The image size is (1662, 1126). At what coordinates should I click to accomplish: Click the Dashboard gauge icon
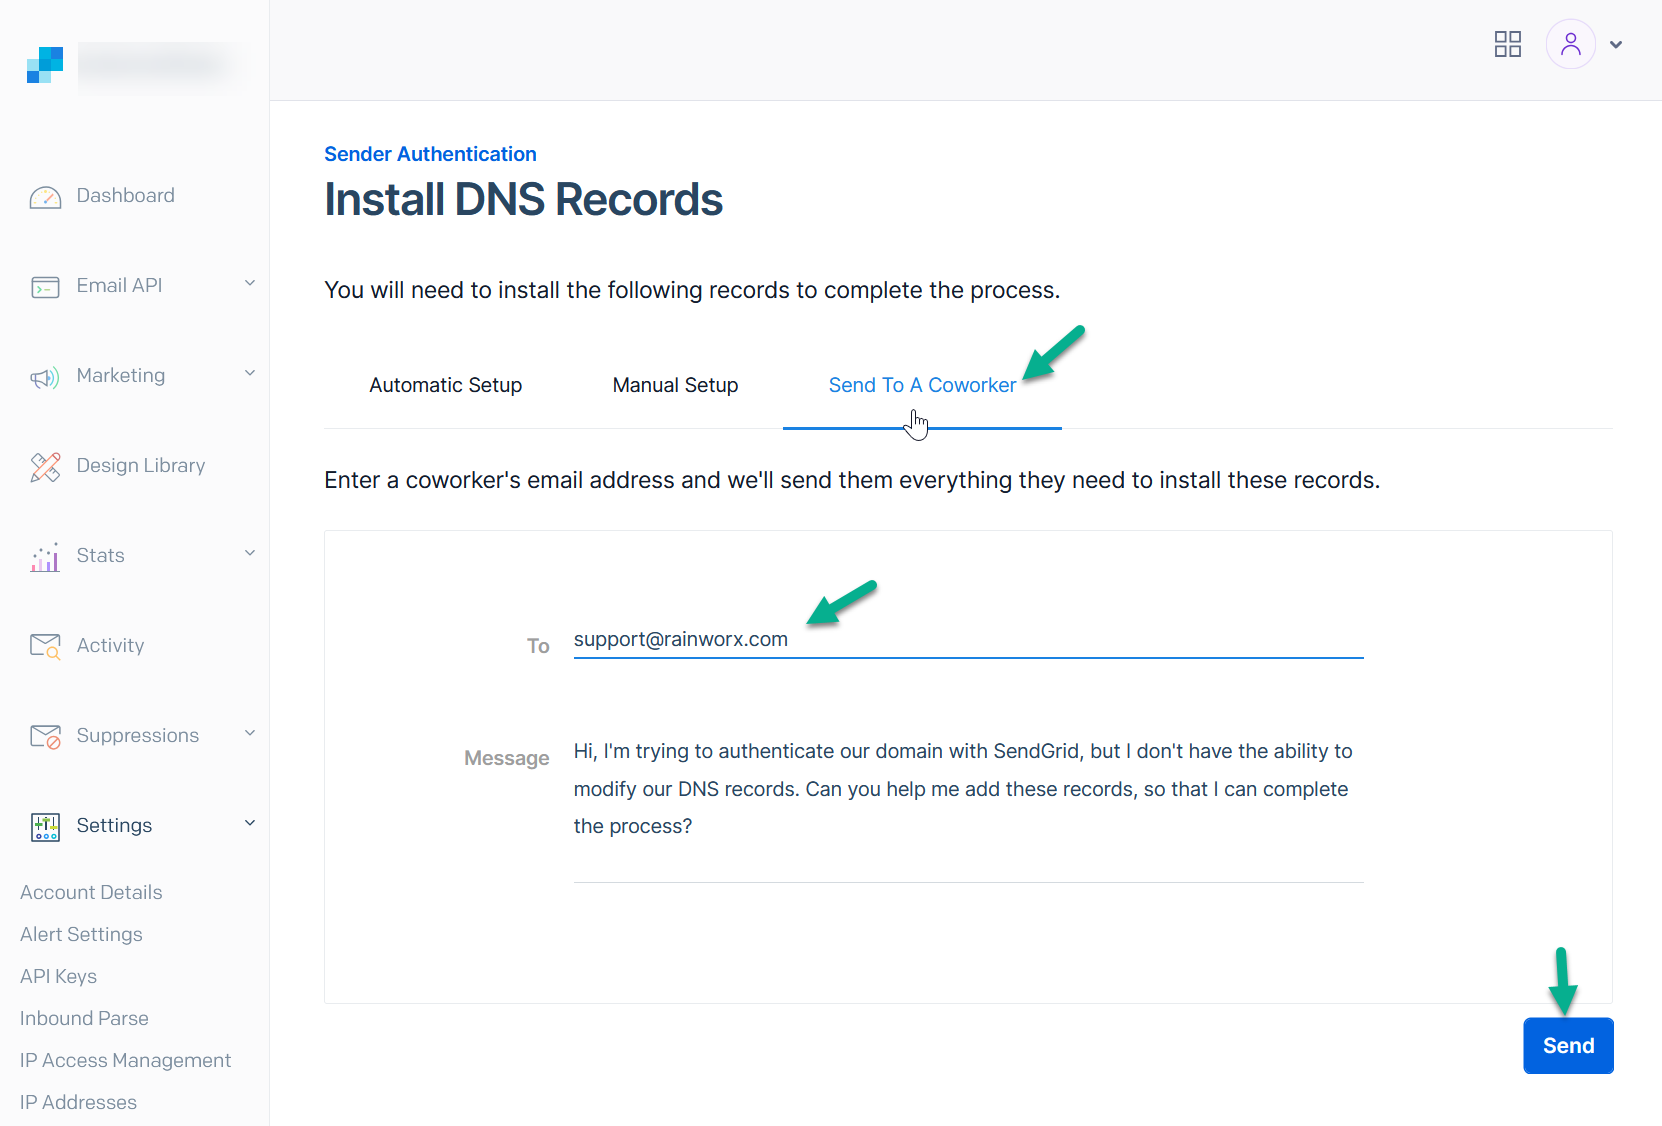[45, 197]
